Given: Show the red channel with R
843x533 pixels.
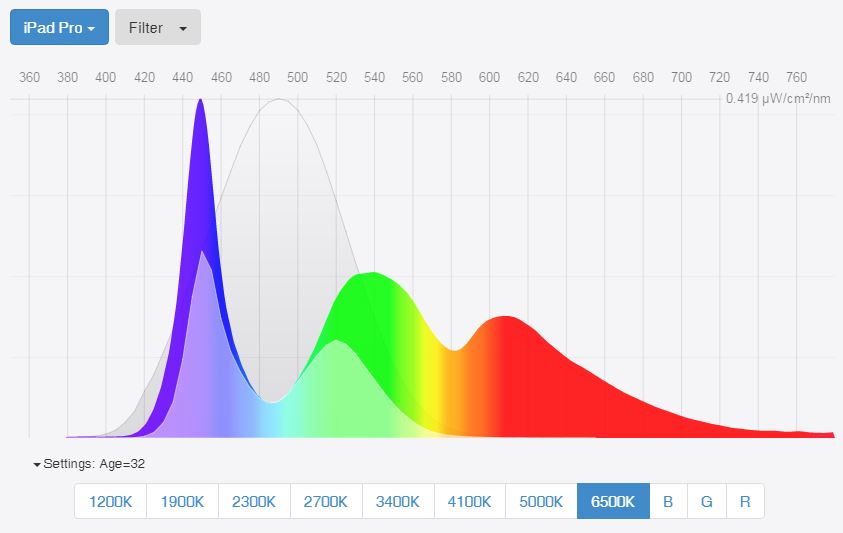Looking at the screenshot, I should click(745, 502).
